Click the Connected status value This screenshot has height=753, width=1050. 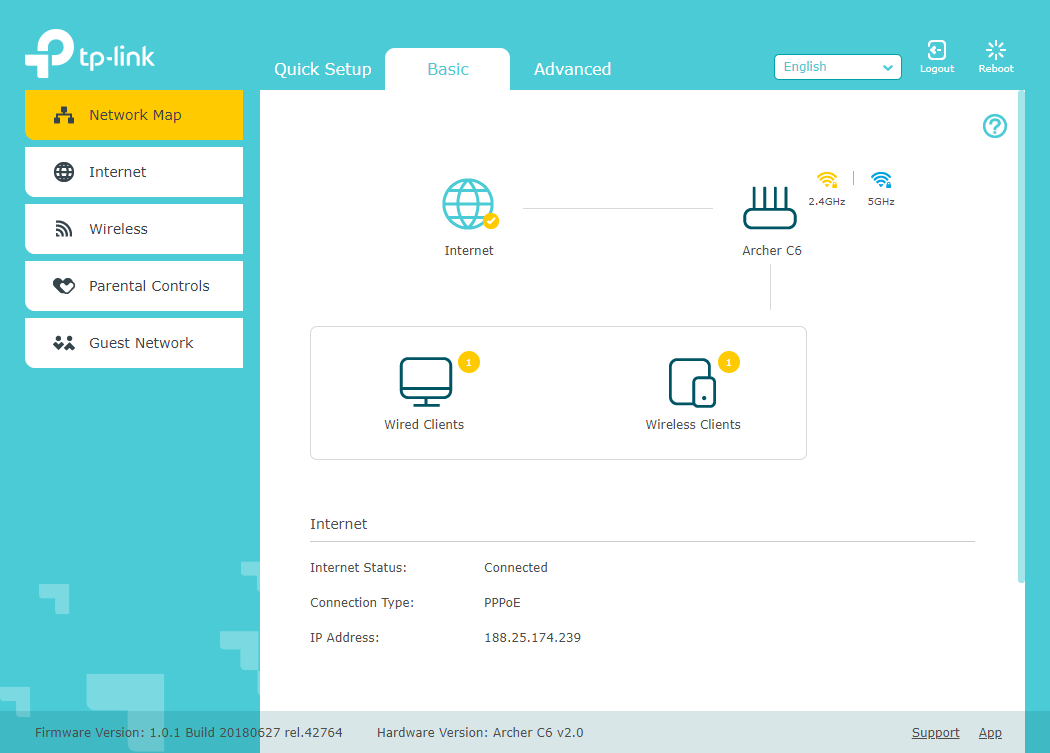point(516,567)
